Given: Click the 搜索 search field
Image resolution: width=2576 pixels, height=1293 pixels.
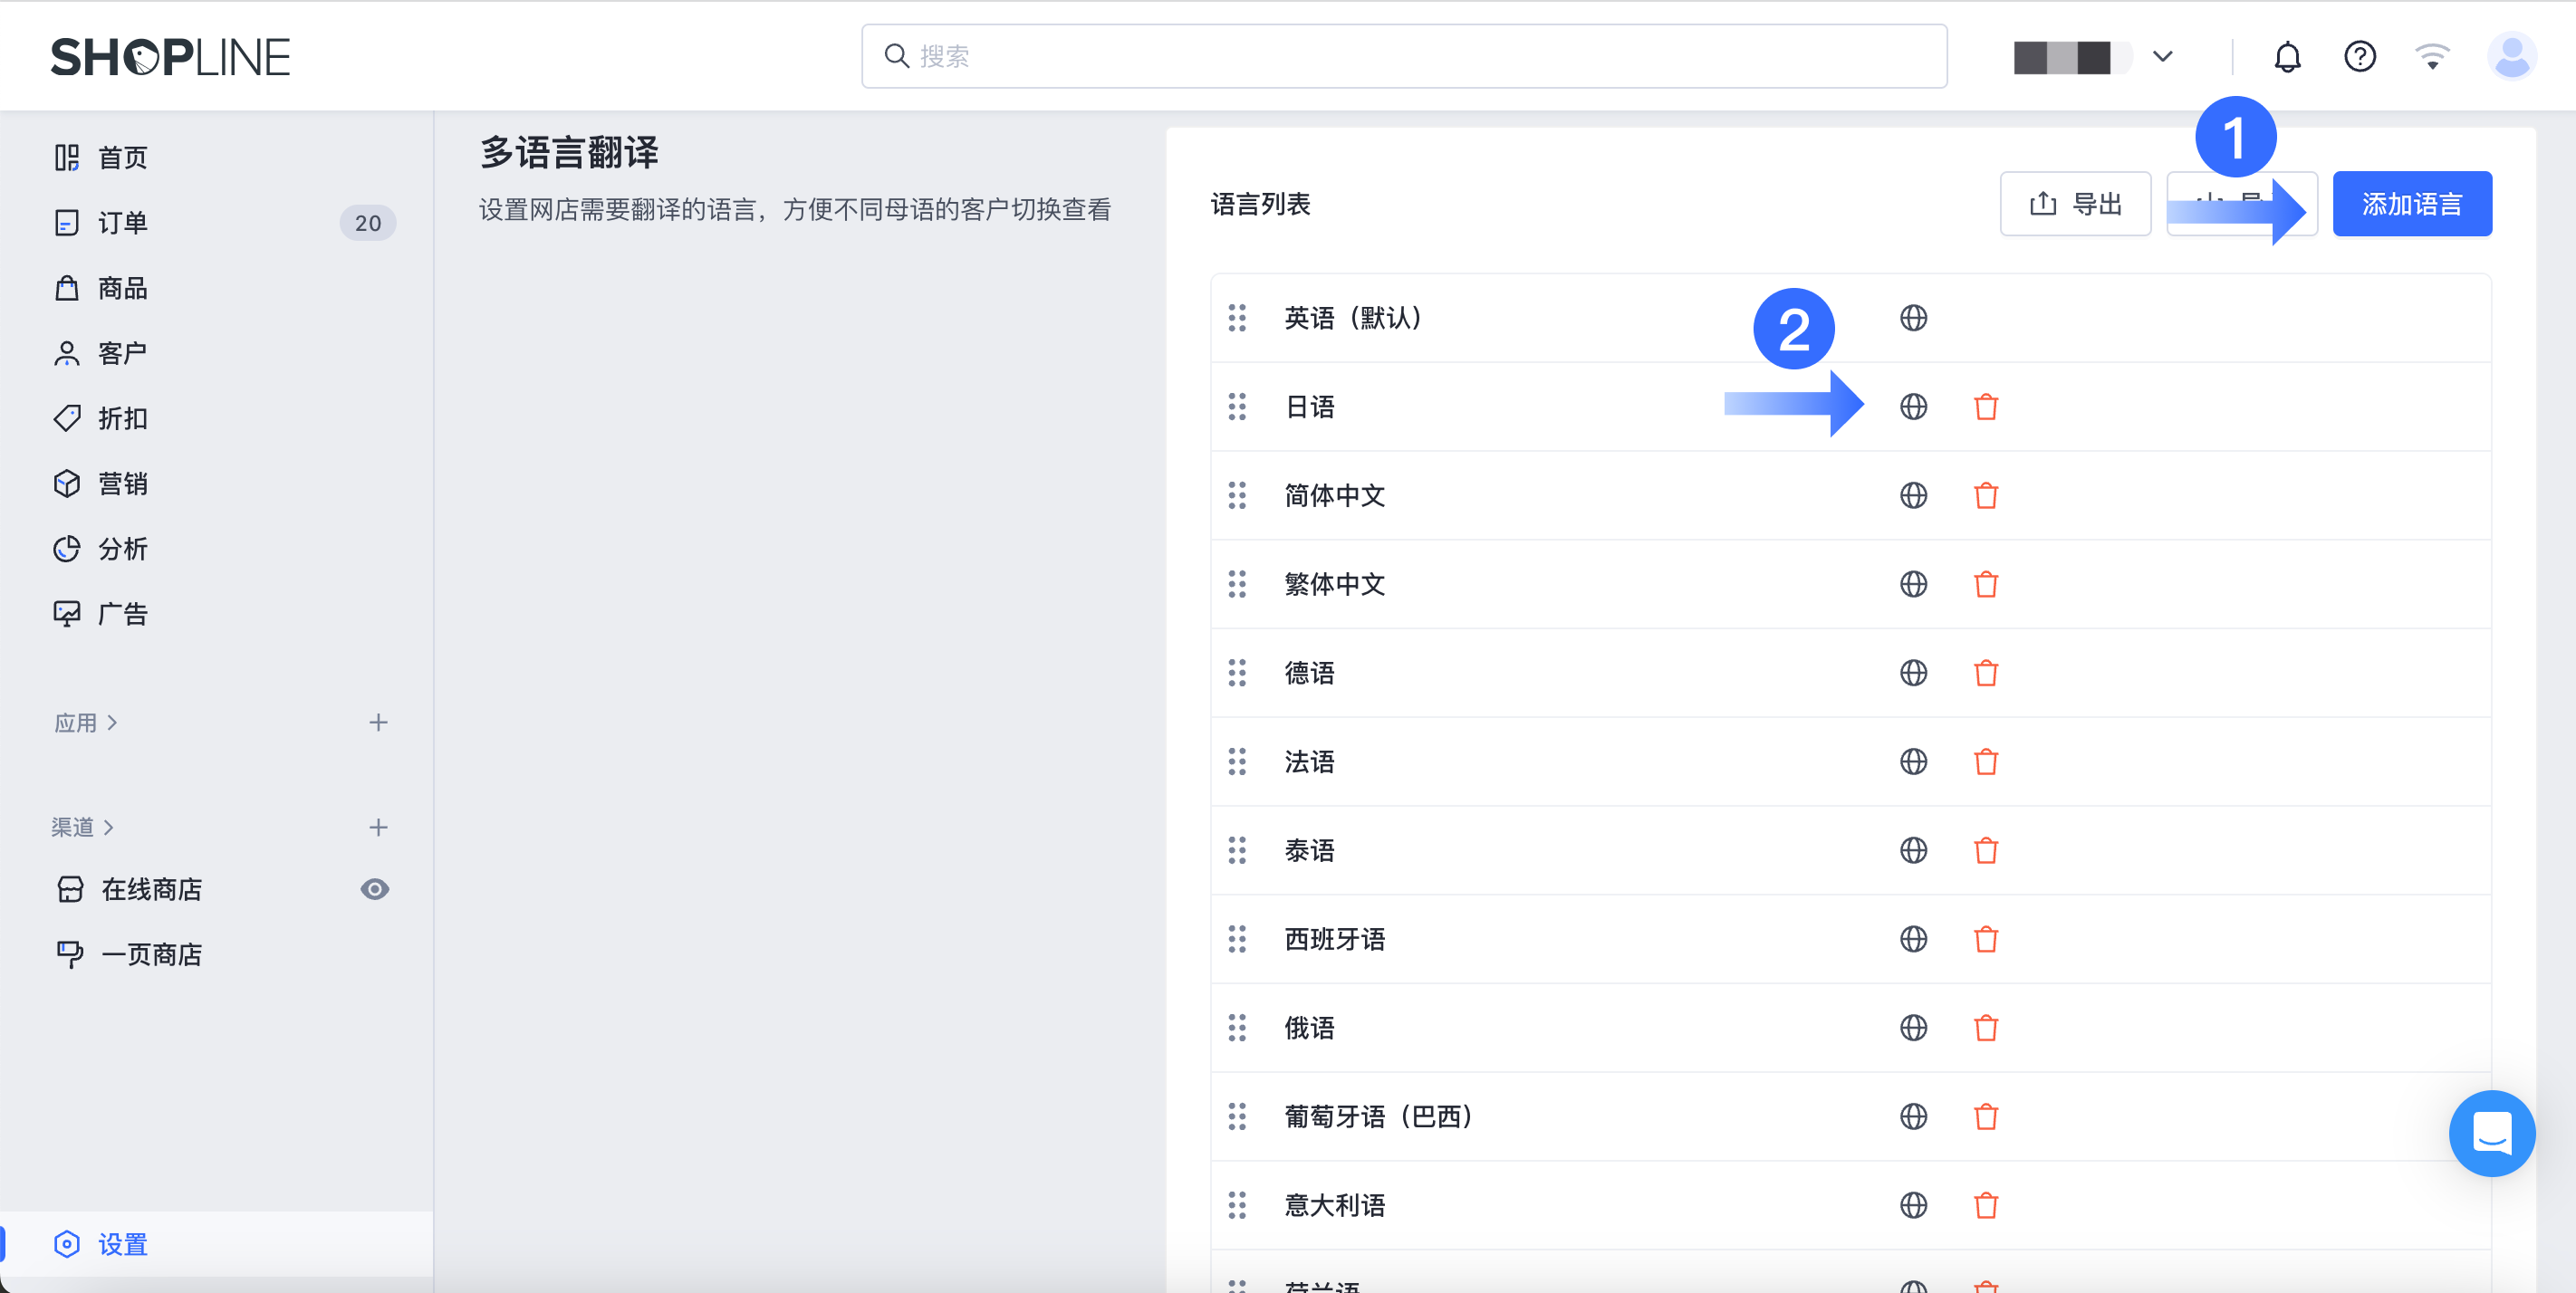Looking at the screenshot, I should (x=1403, y=57).
